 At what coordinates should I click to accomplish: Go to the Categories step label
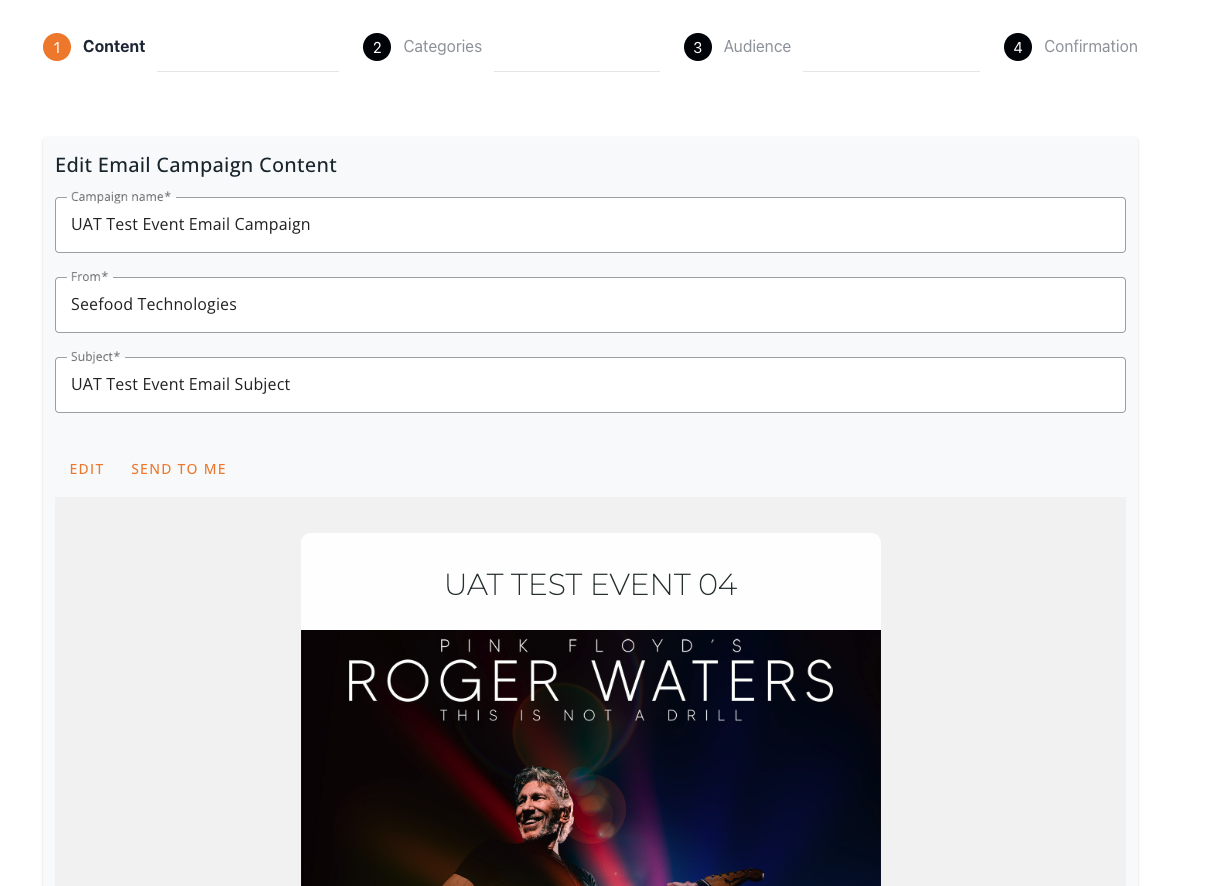(x=443, y=47)
